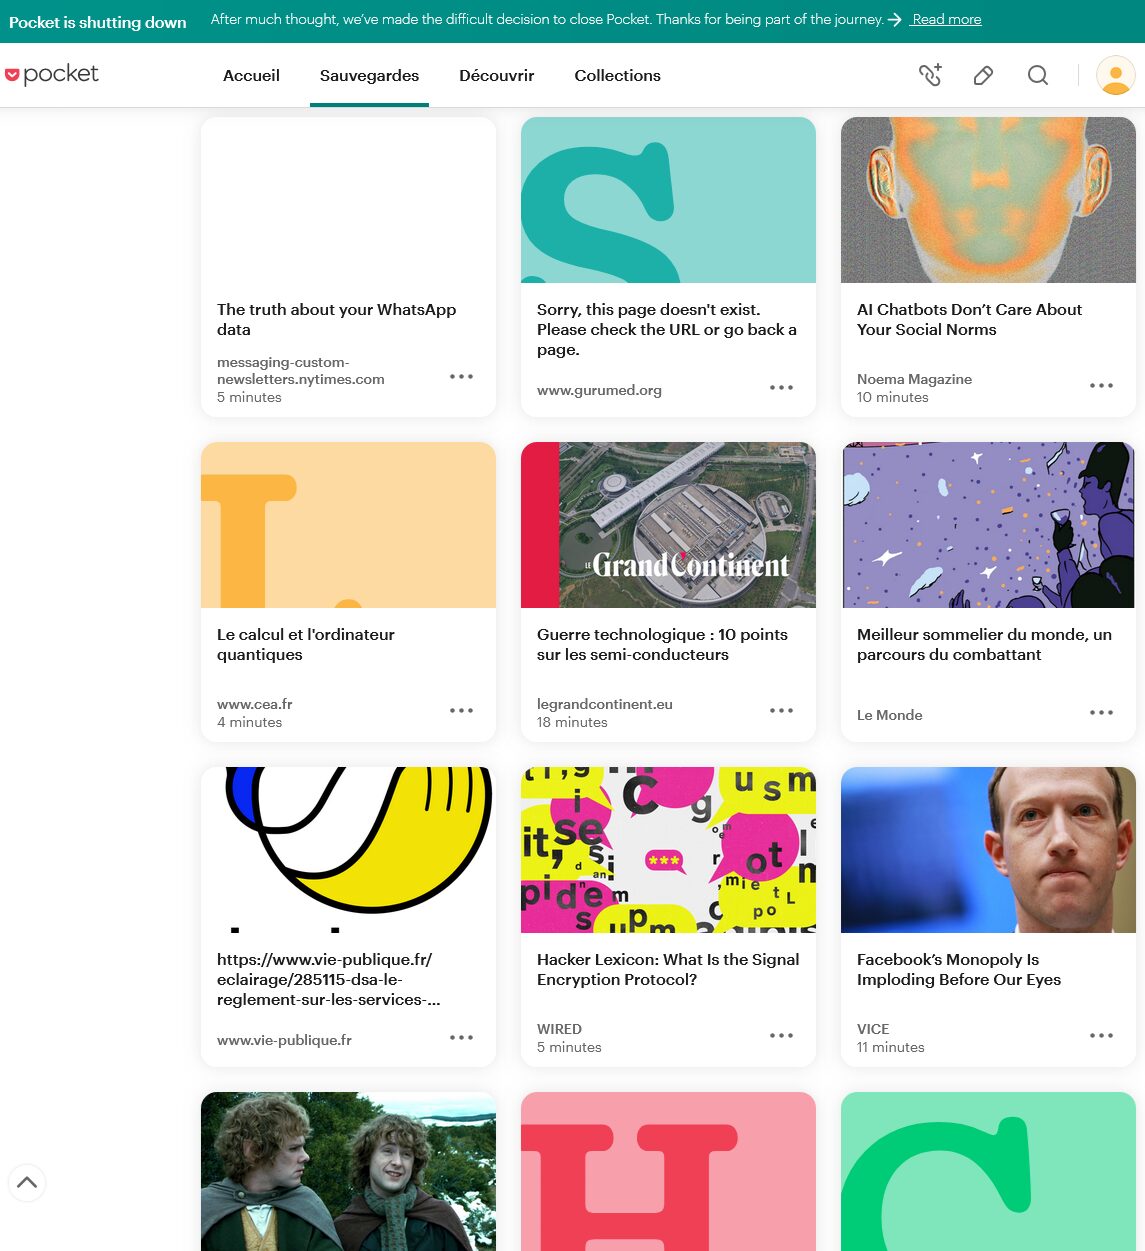Click the WIRED publisher label
The image size is (1145, 1251).
point(559,1029)
